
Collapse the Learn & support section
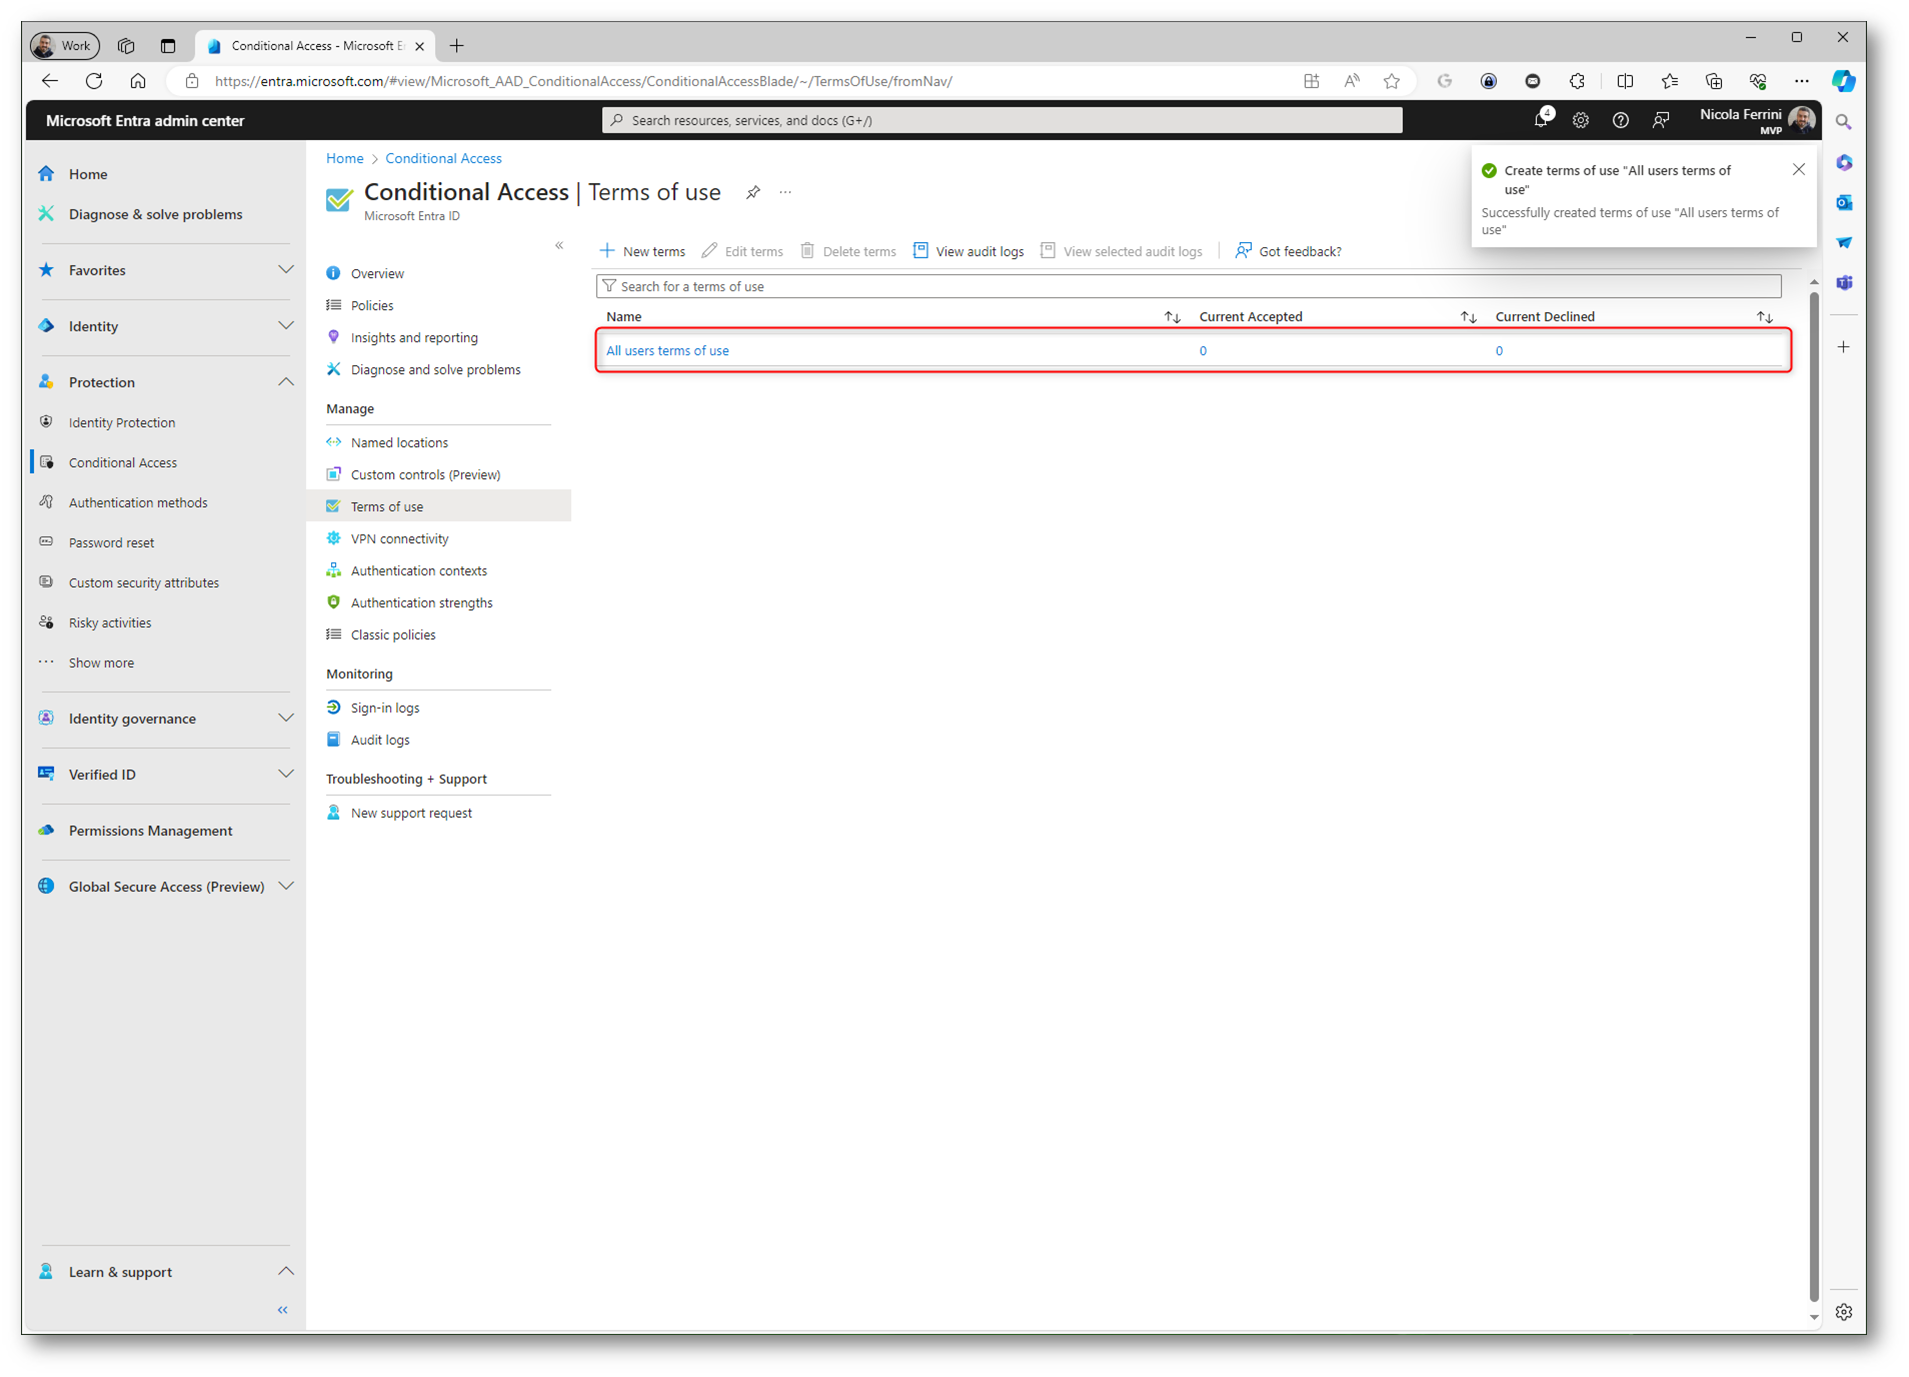point(285,1271)
